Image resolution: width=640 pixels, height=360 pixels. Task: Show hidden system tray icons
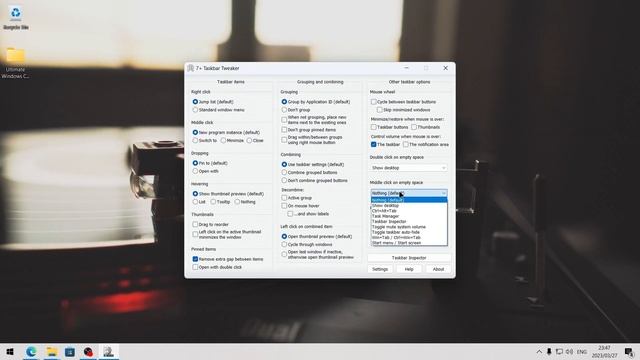(x=539, y=351)
